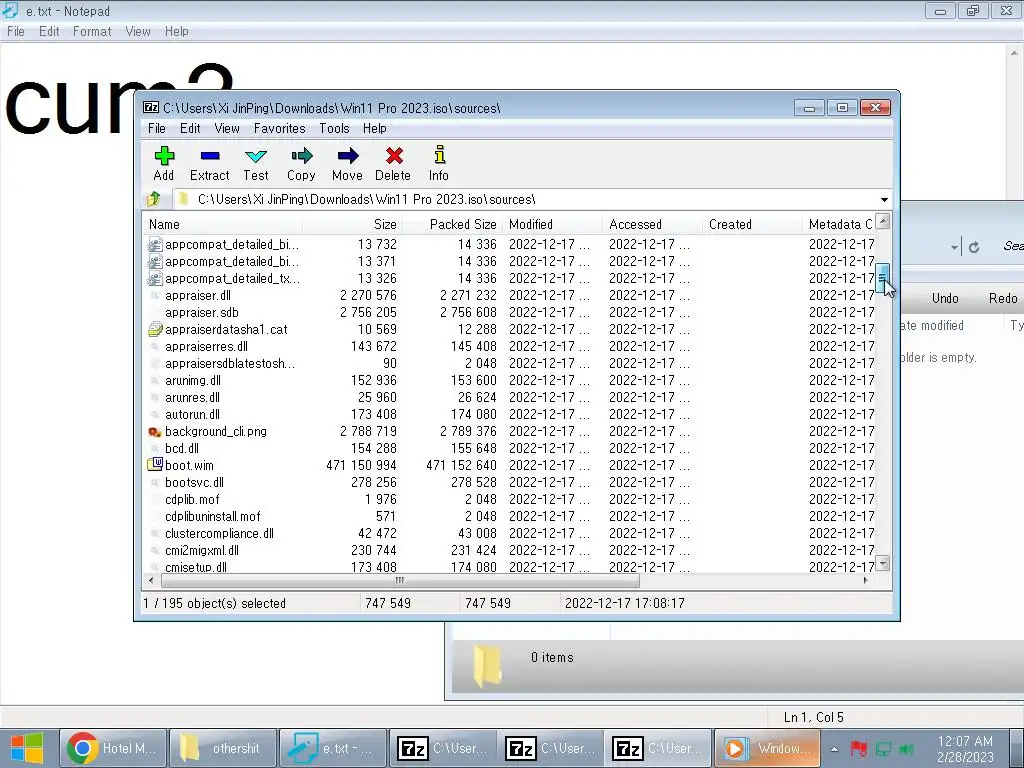Open 7-Zip File menu
This screenshot has width=1024, height=768.
coord(157,128)
